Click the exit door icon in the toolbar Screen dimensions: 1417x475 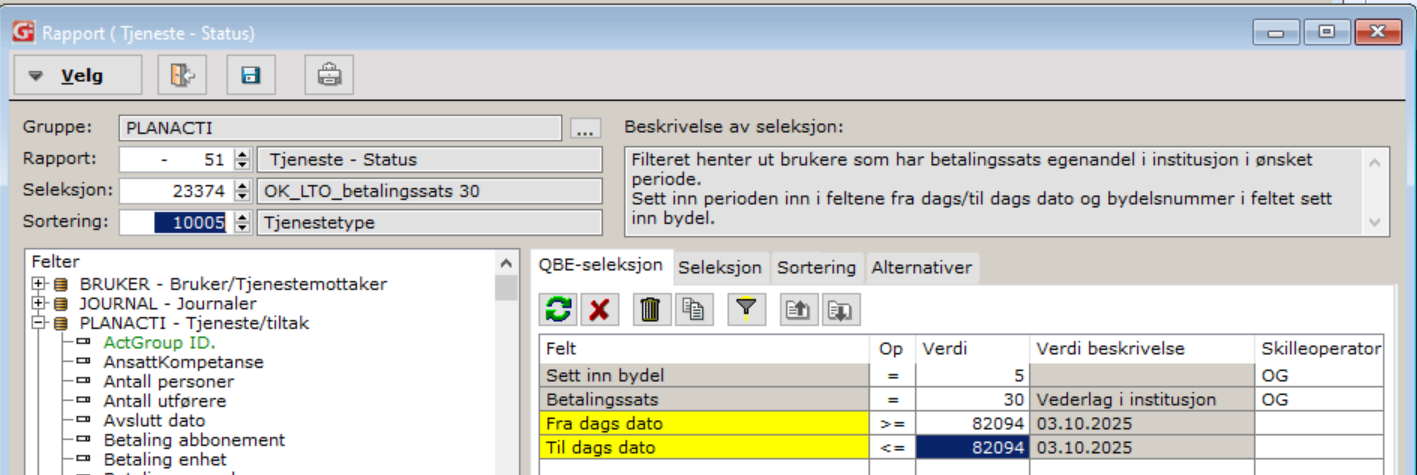click(x=181, y=75)
